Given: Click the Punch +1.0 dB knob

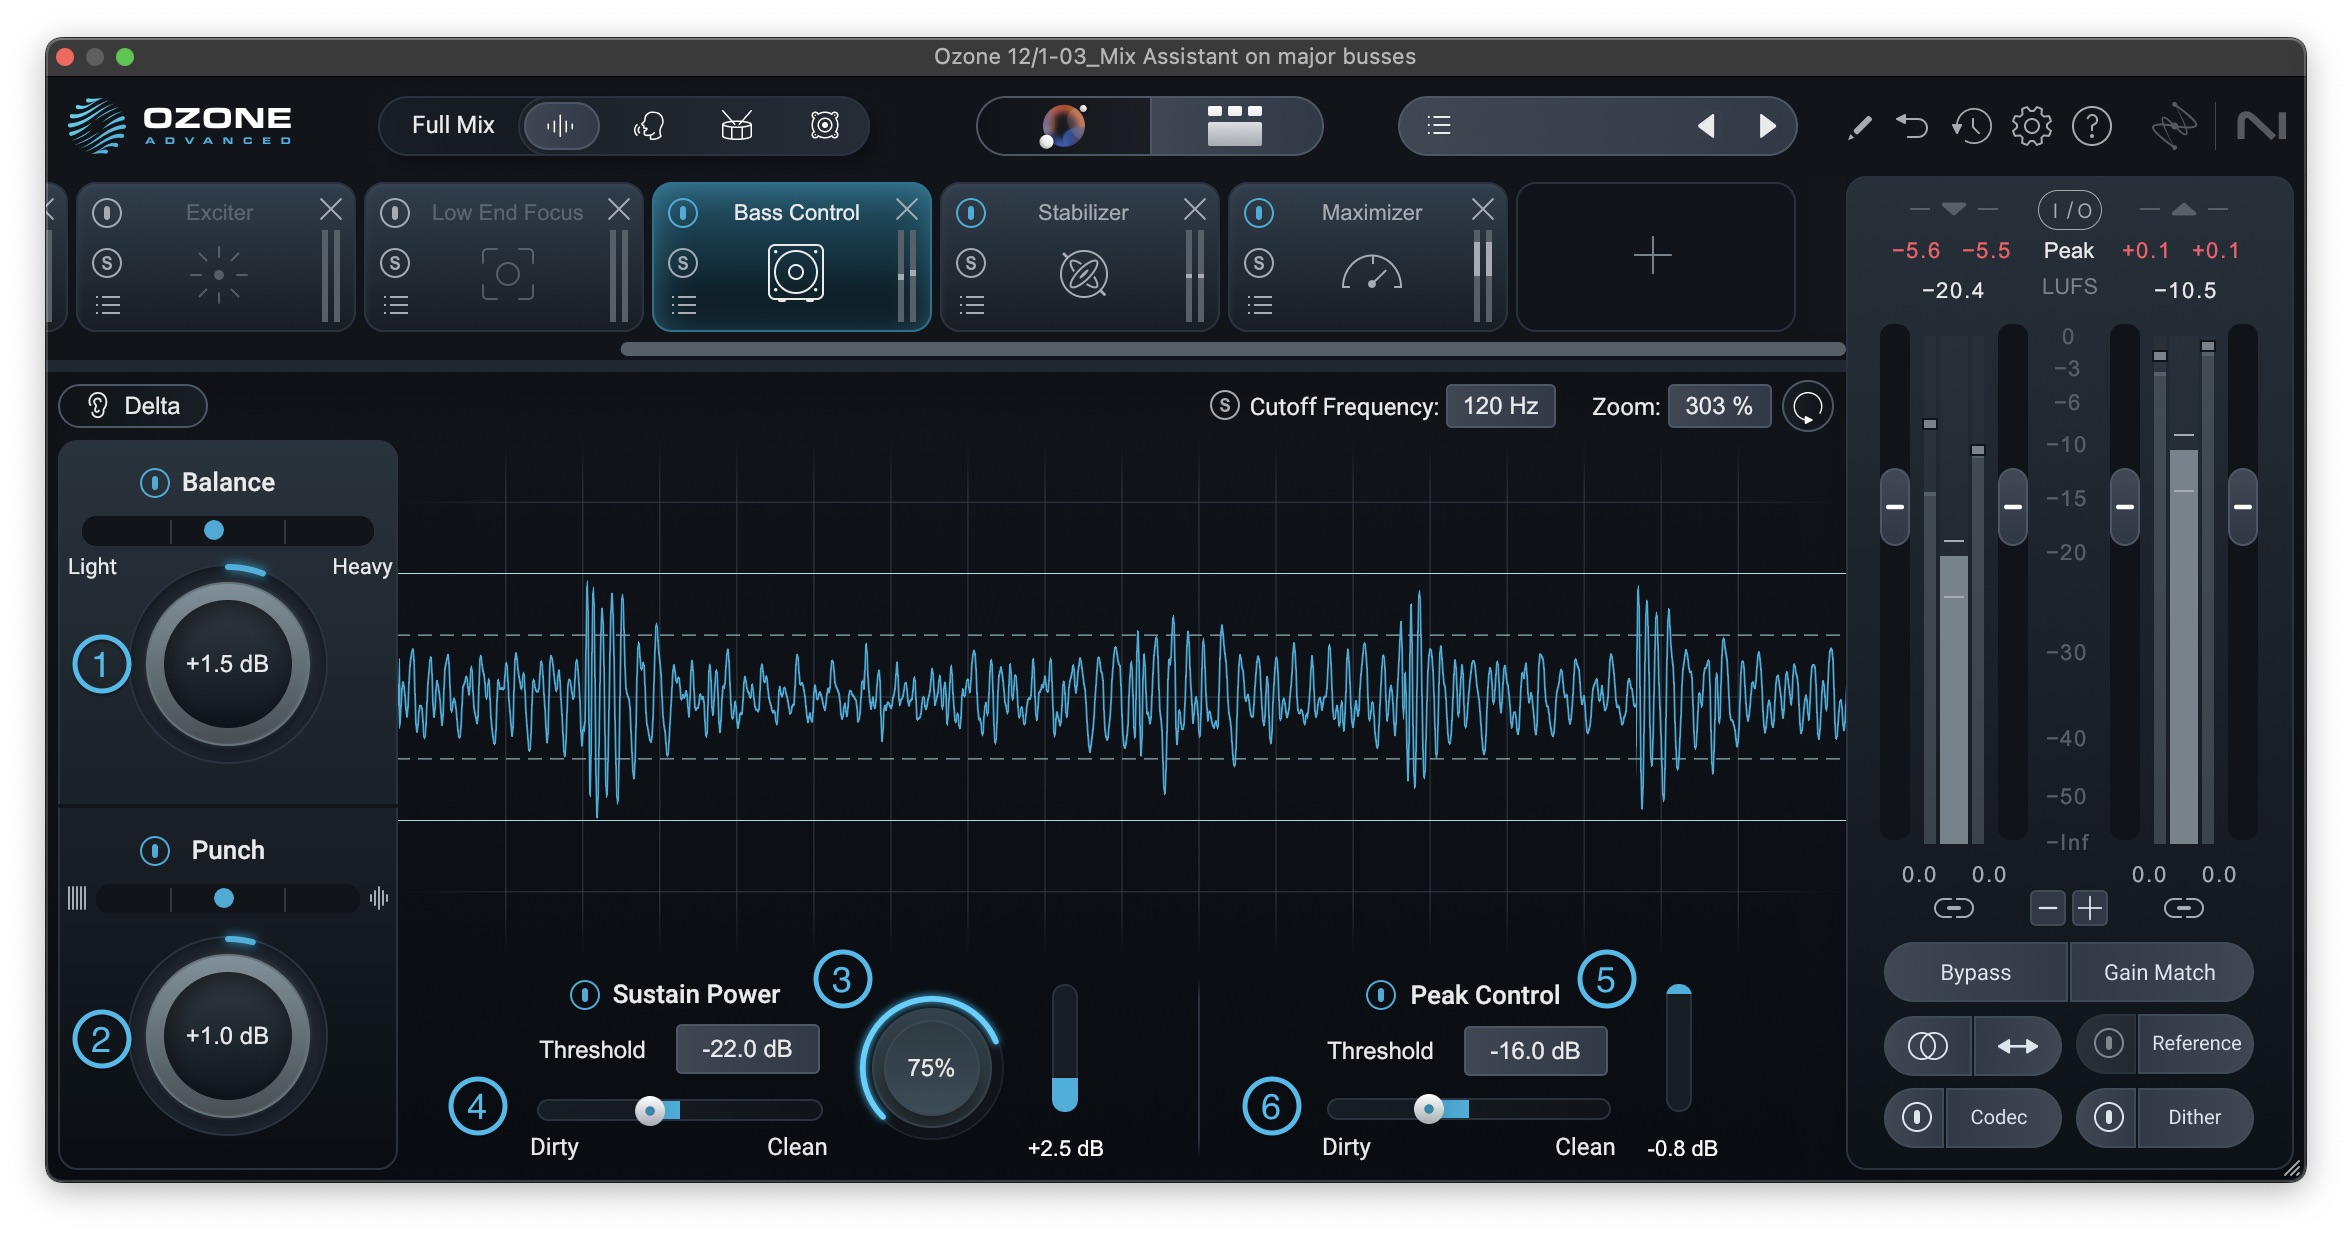Looking at the screenshot, I should (228, 1035).
